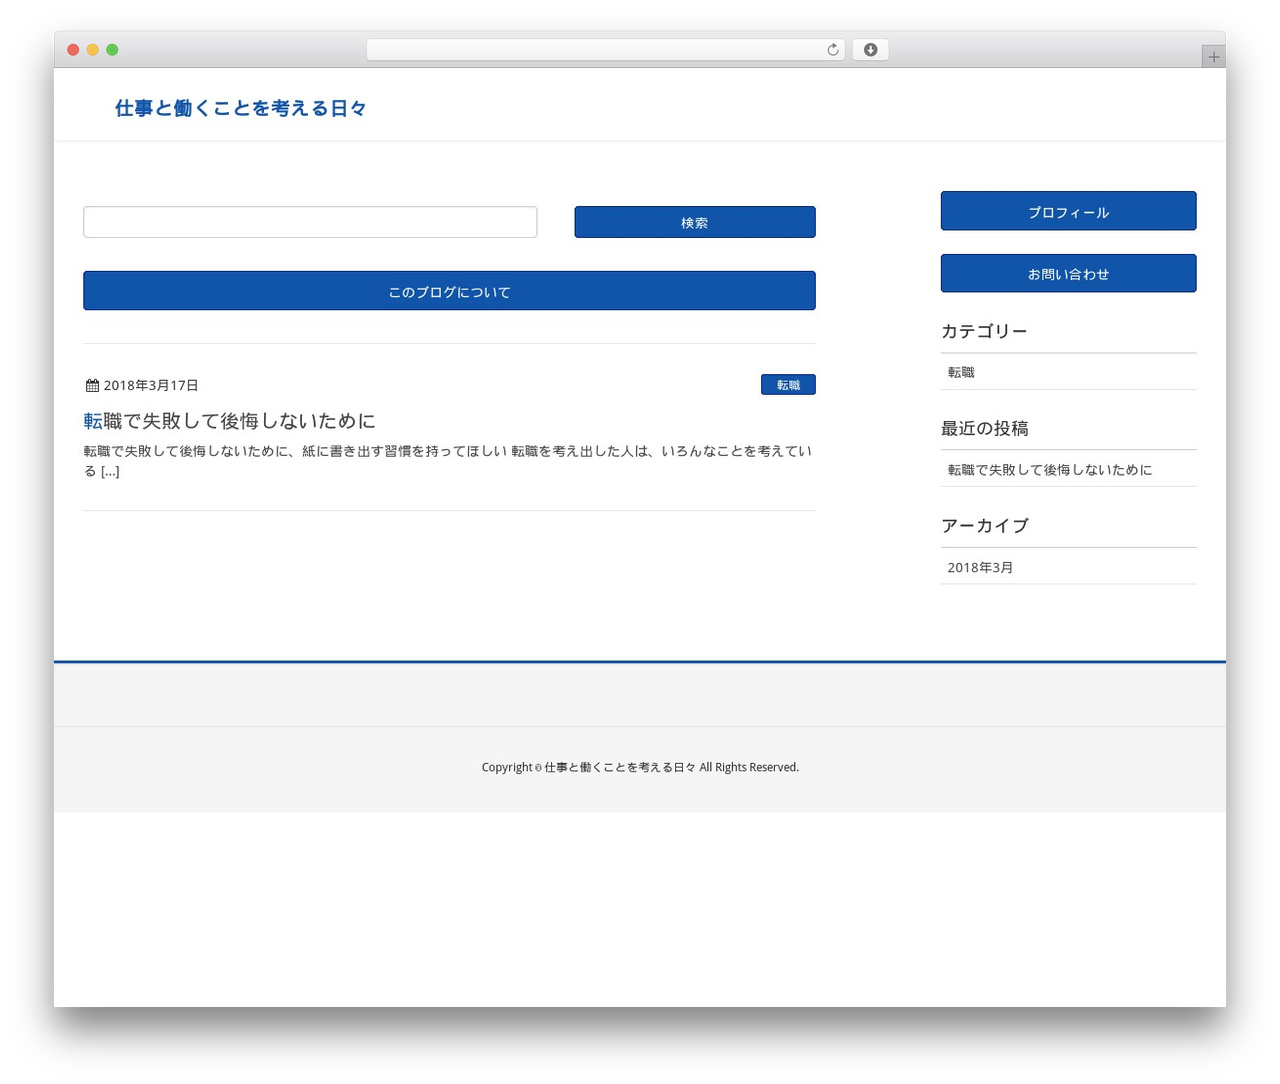Click the post excerpt paragraph text
Image resolution: width=1280 pixels, height=1084 pixels.
coord(449,461)
